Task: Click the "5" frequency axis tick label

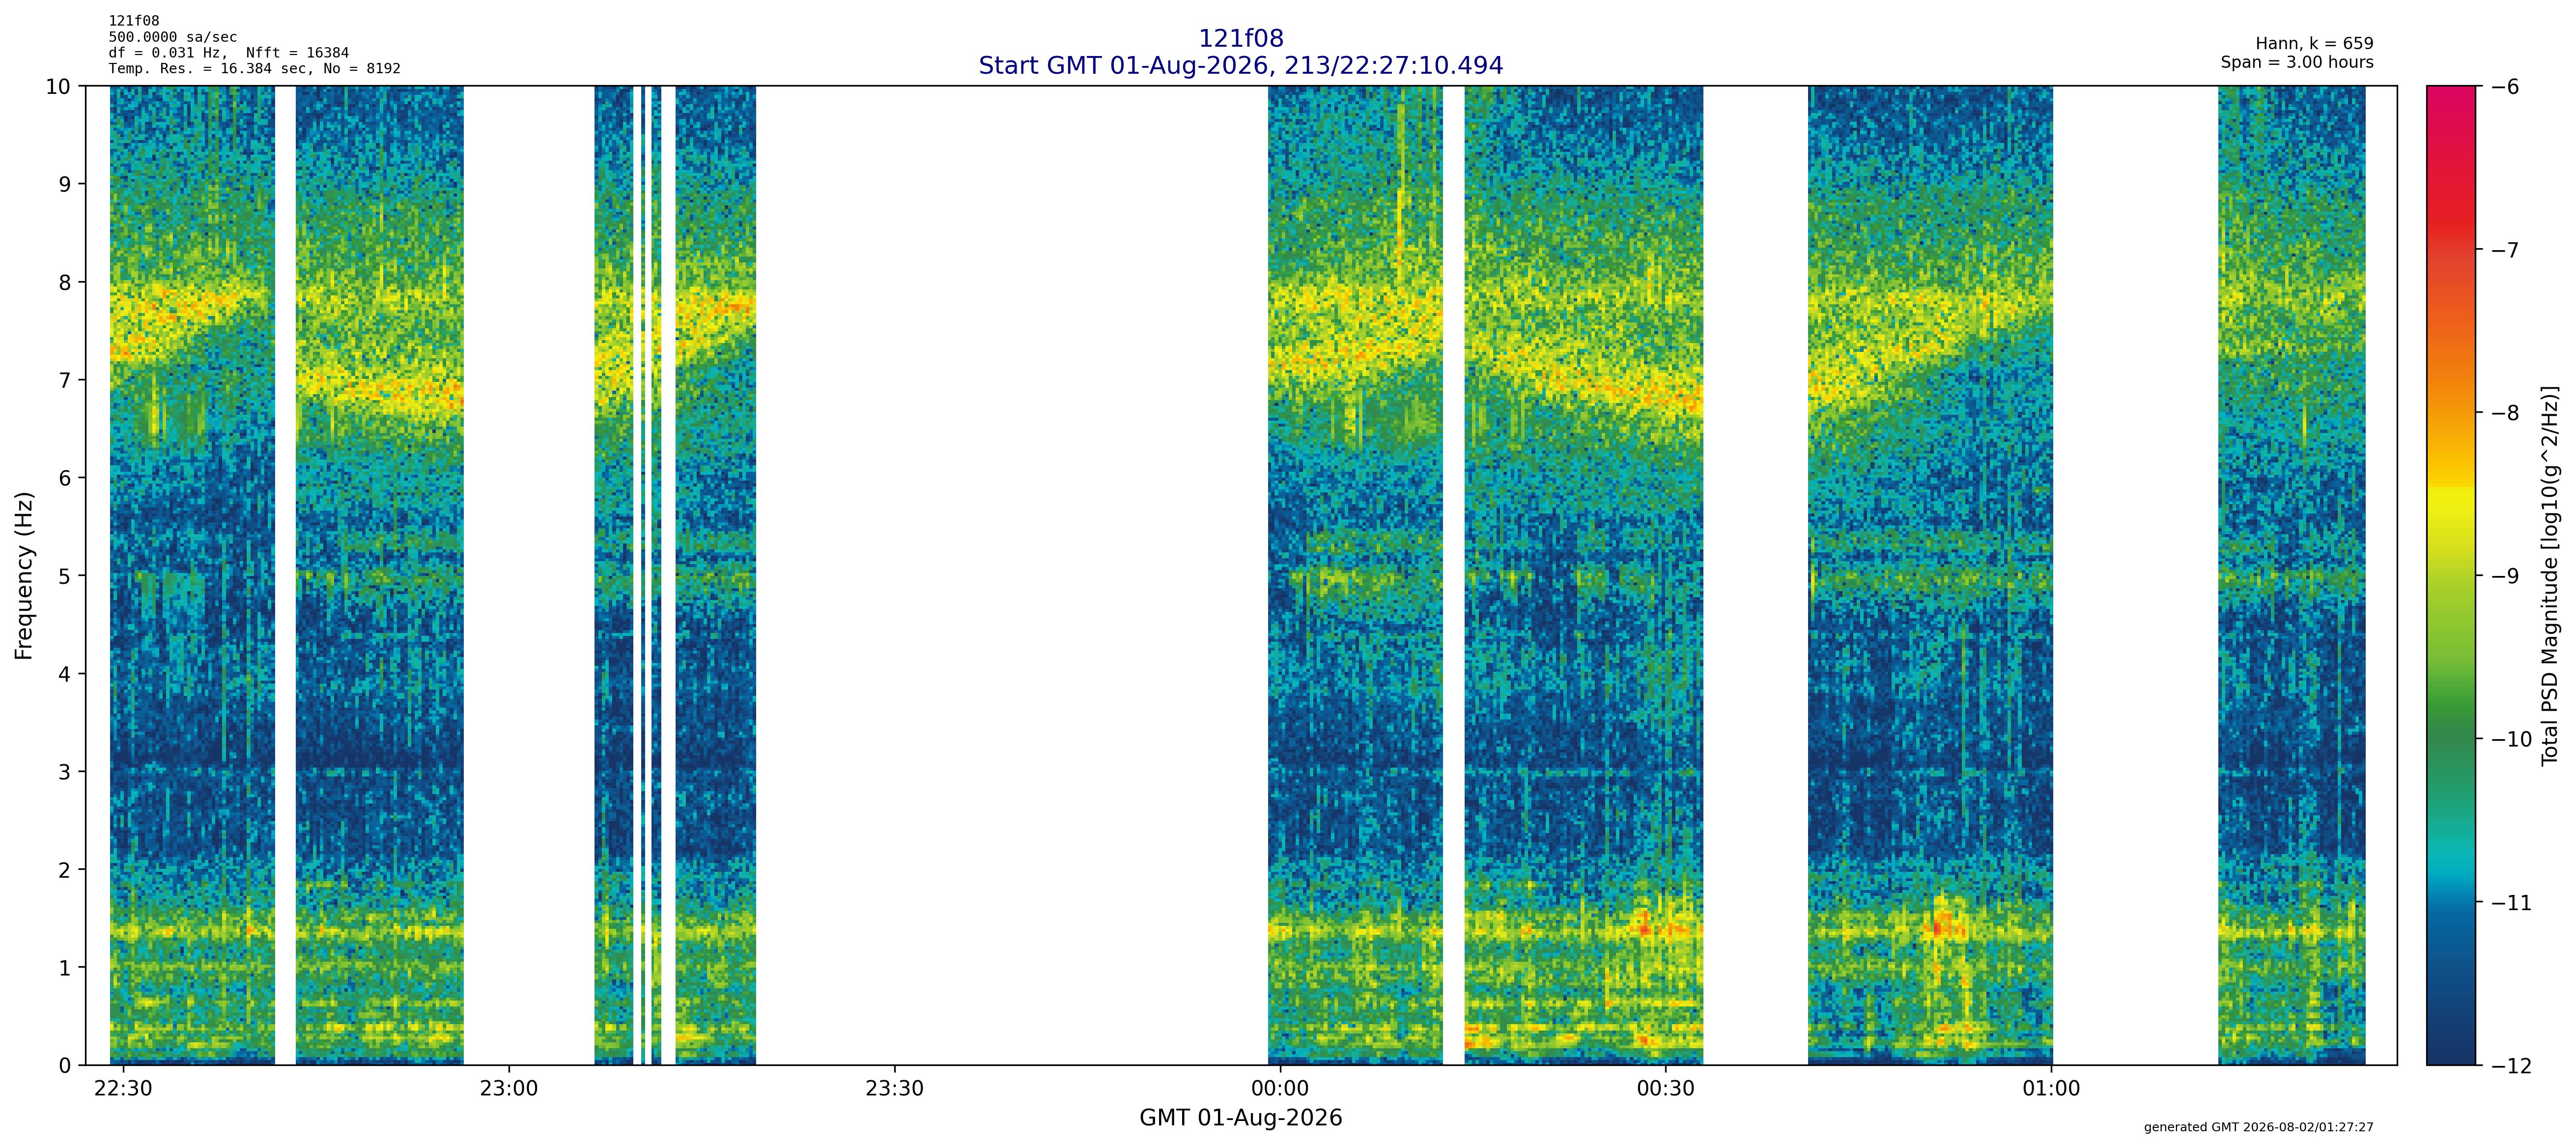Action: tap(65, 576)
